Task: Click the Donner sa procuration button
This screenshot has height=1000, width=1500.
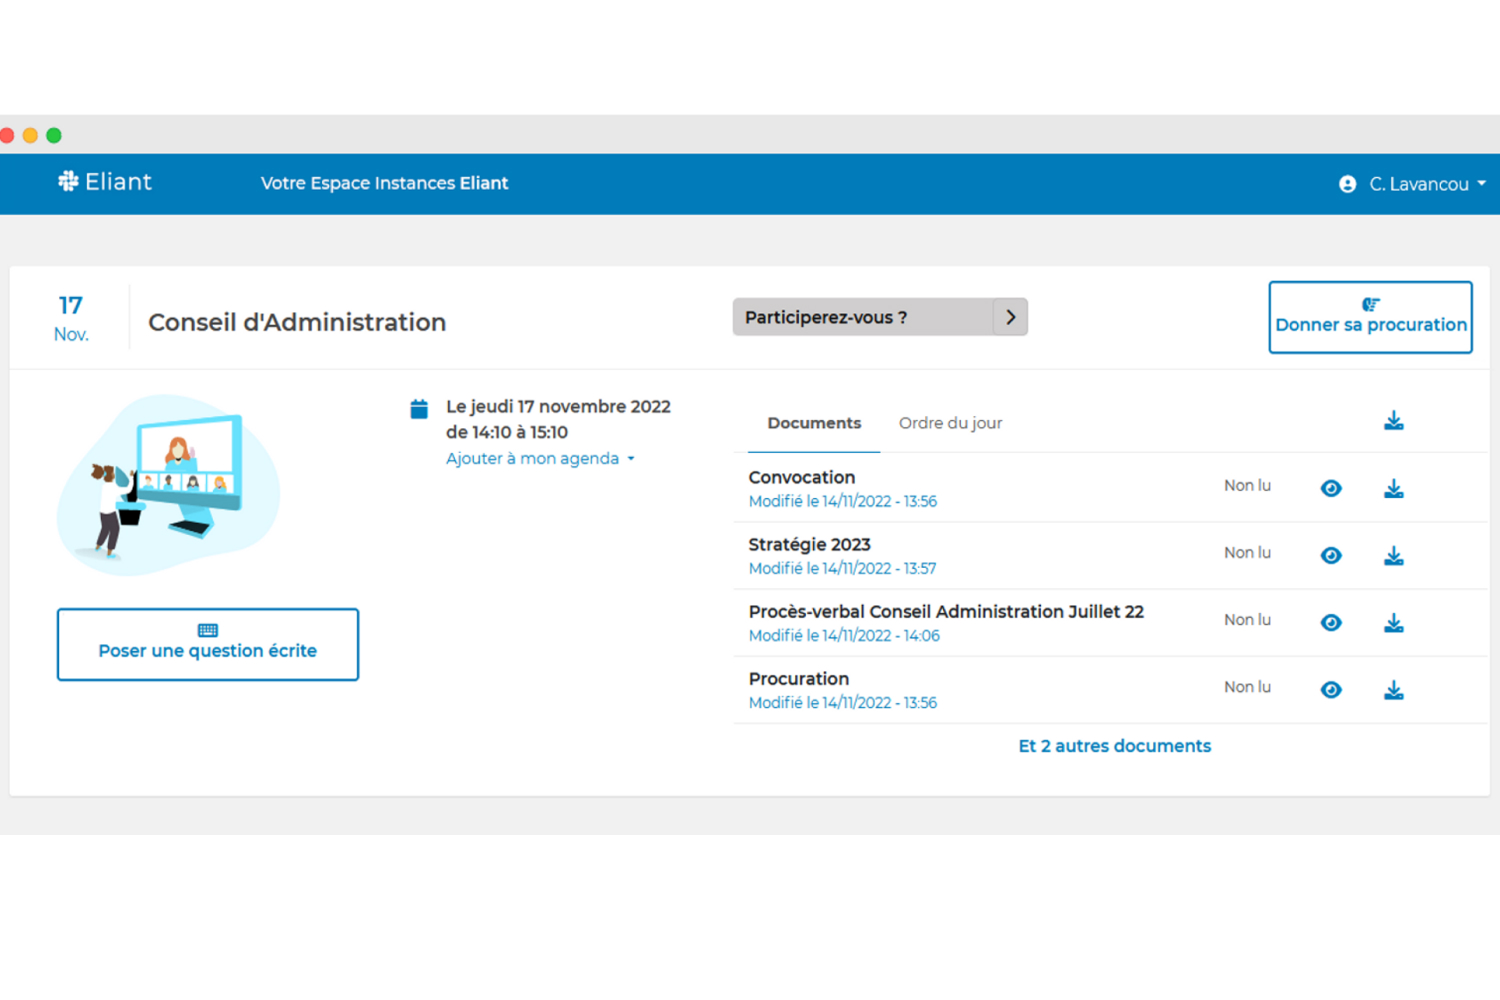Action: coord(1370,317)
